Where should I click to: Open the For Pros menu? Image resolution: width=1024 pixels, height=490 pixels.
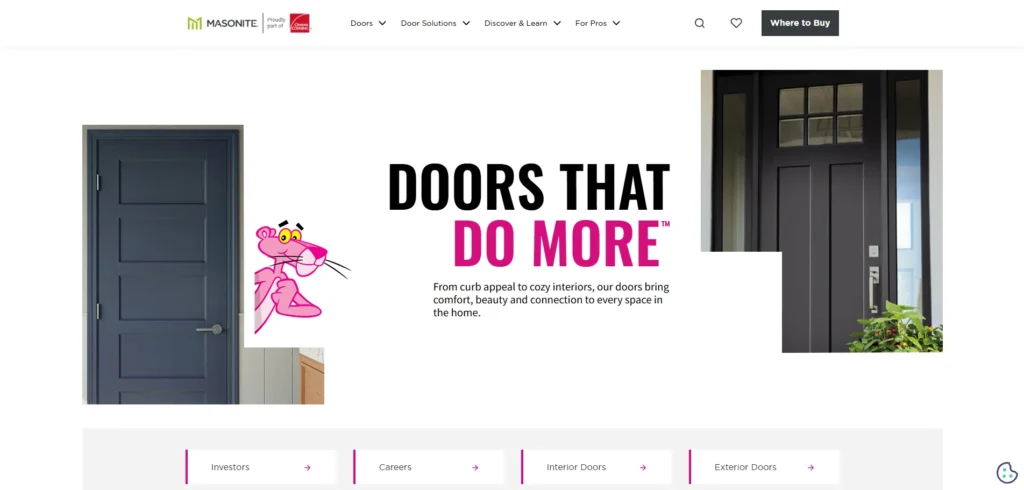[598, 24]
